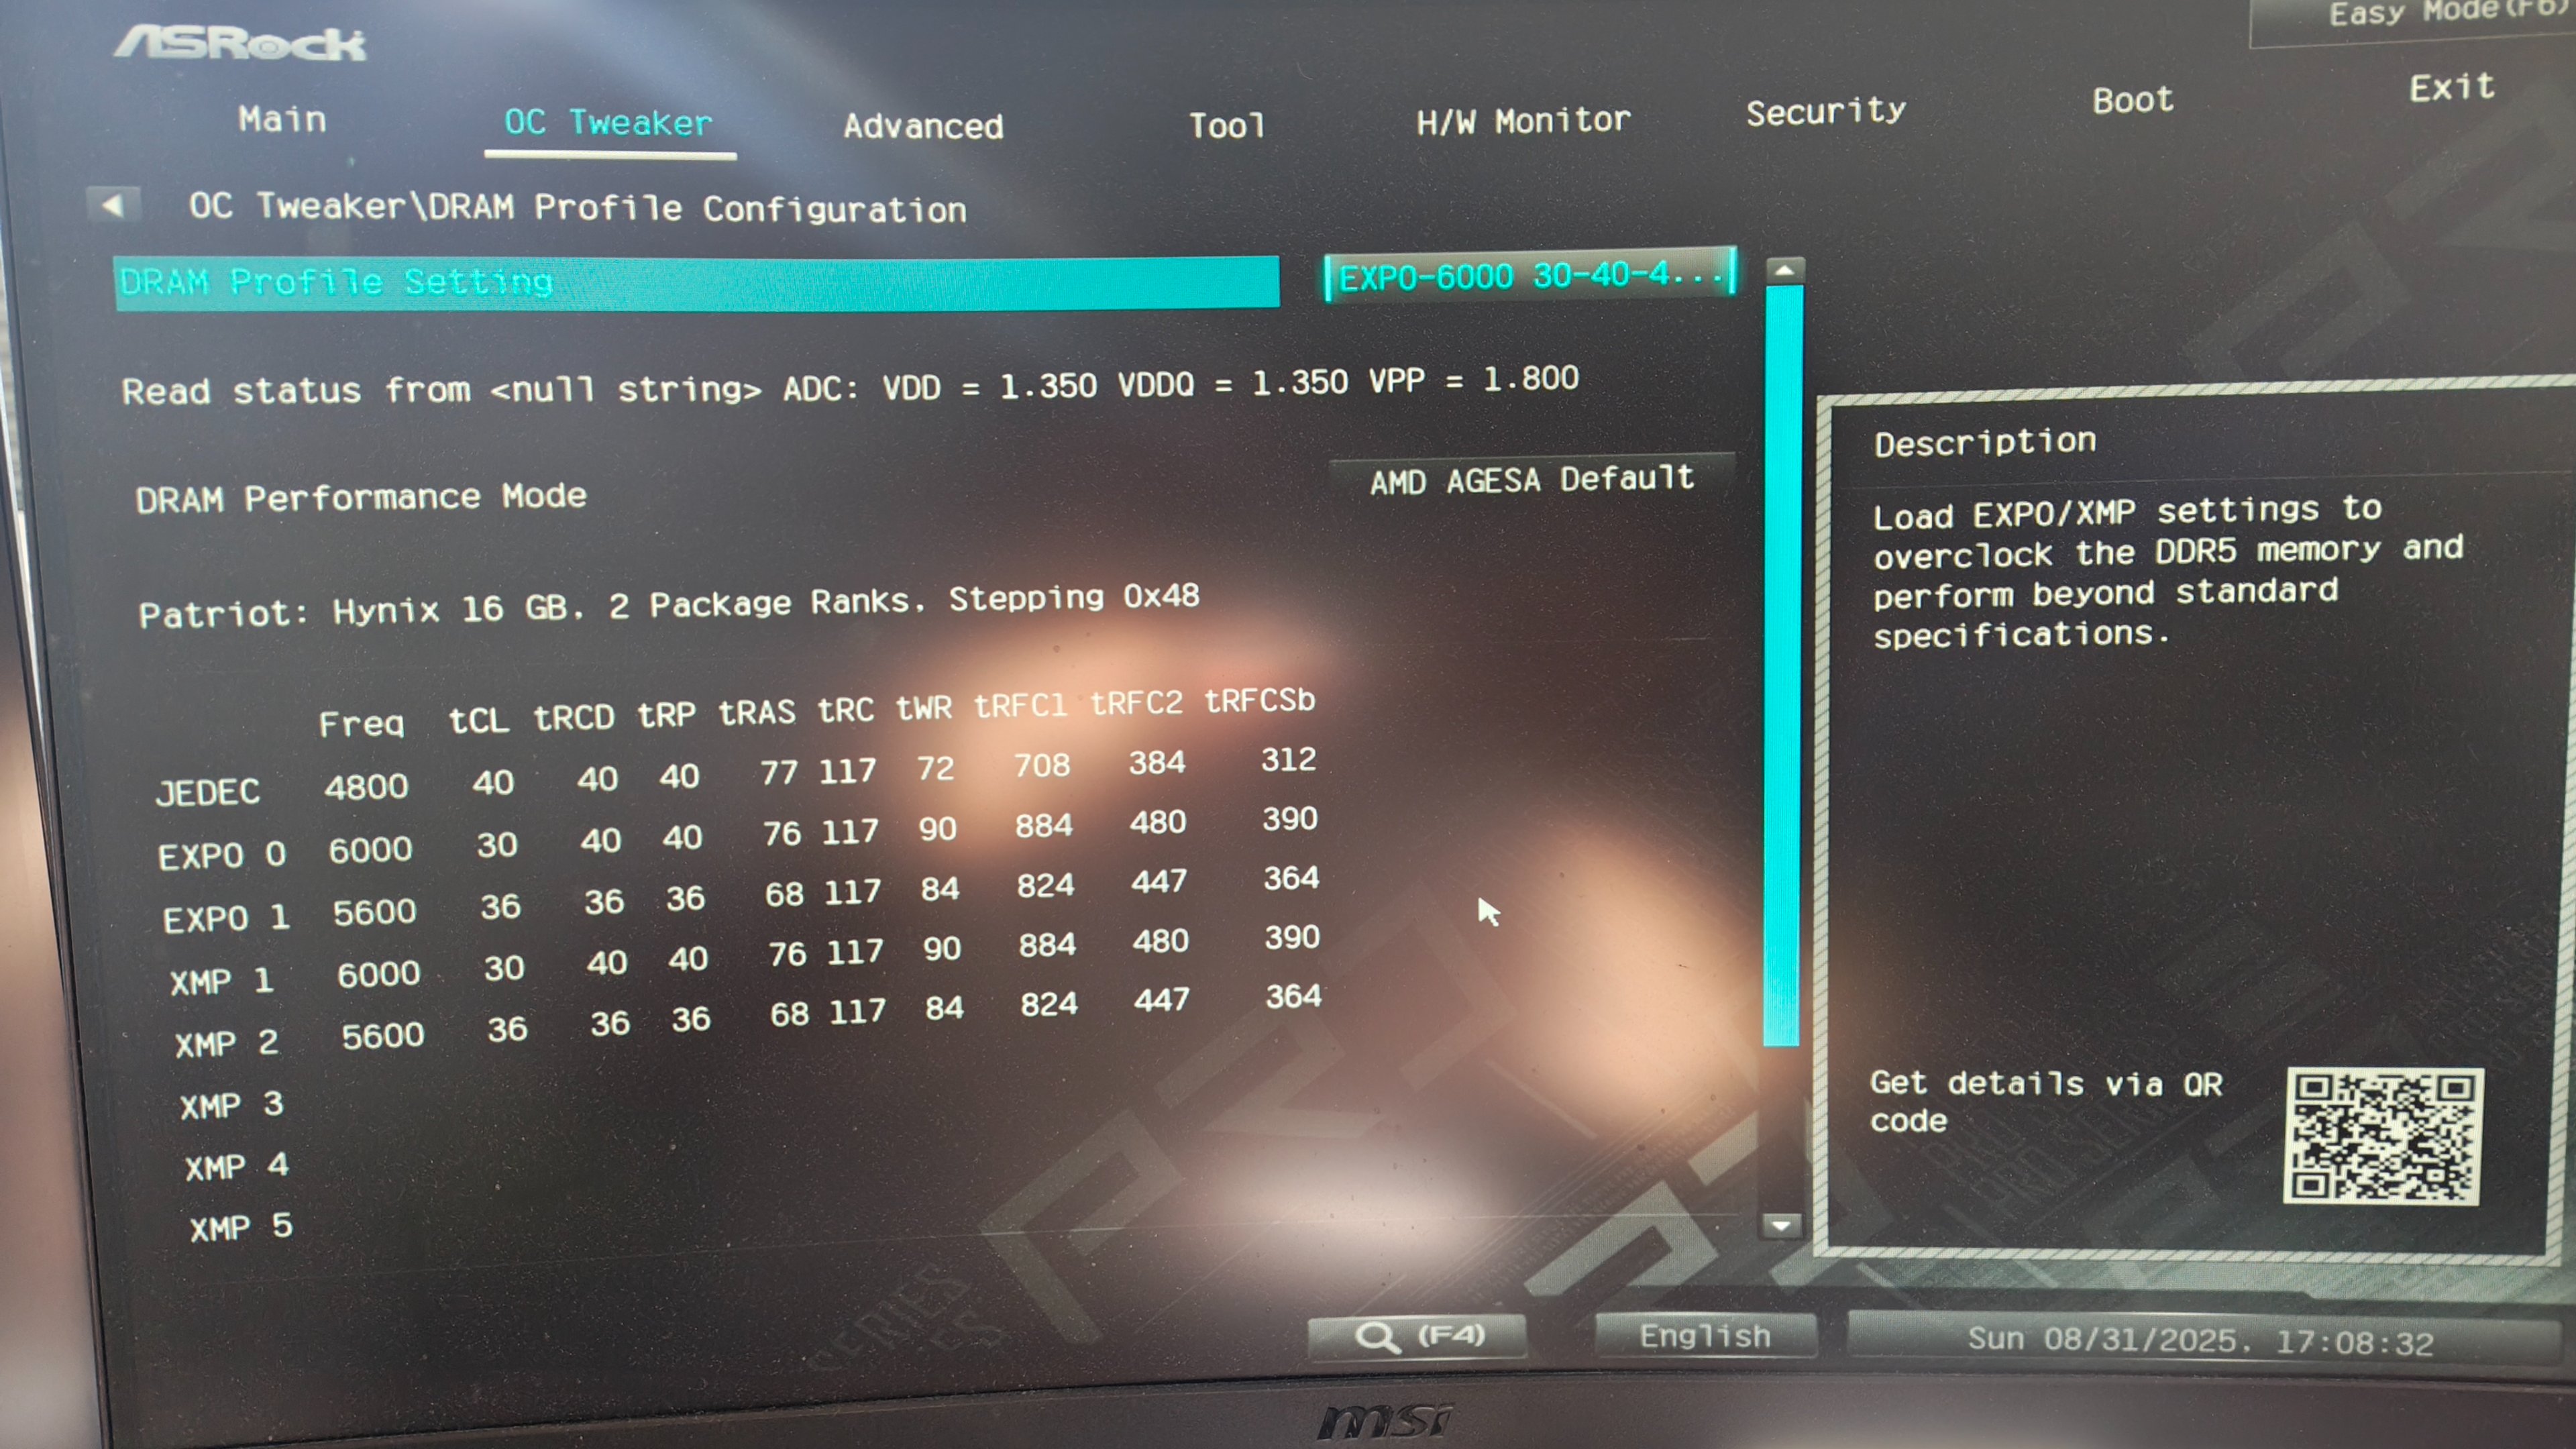The image size is (2576, 1449).
Task: Switch to the Main tab
Action: point(282,120)
